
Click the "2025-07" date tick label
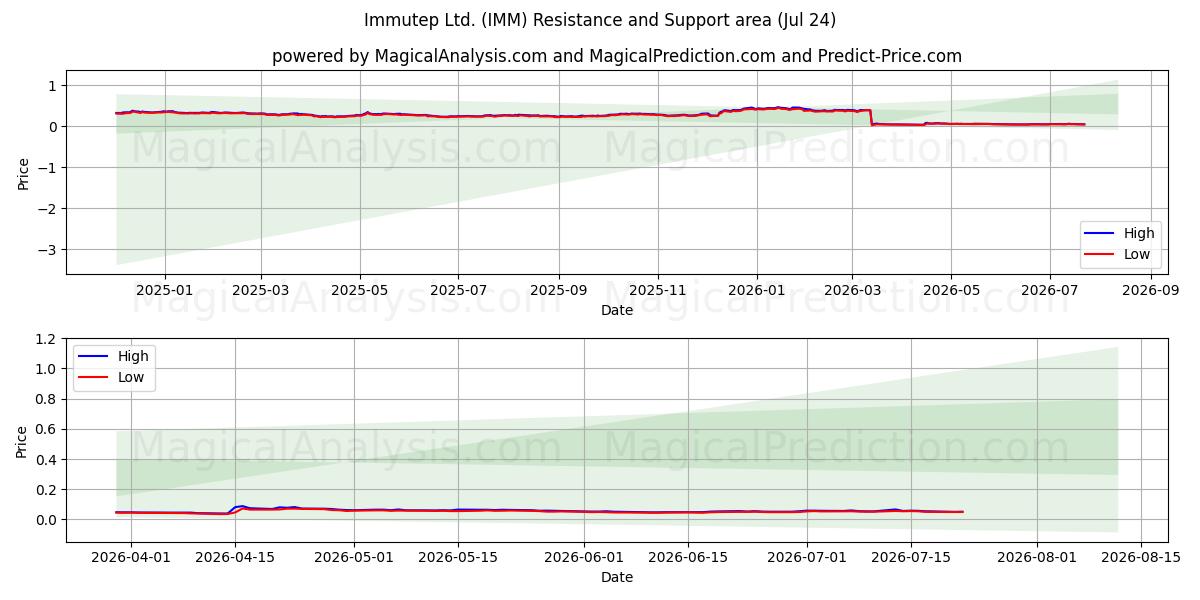click(458, 290)
